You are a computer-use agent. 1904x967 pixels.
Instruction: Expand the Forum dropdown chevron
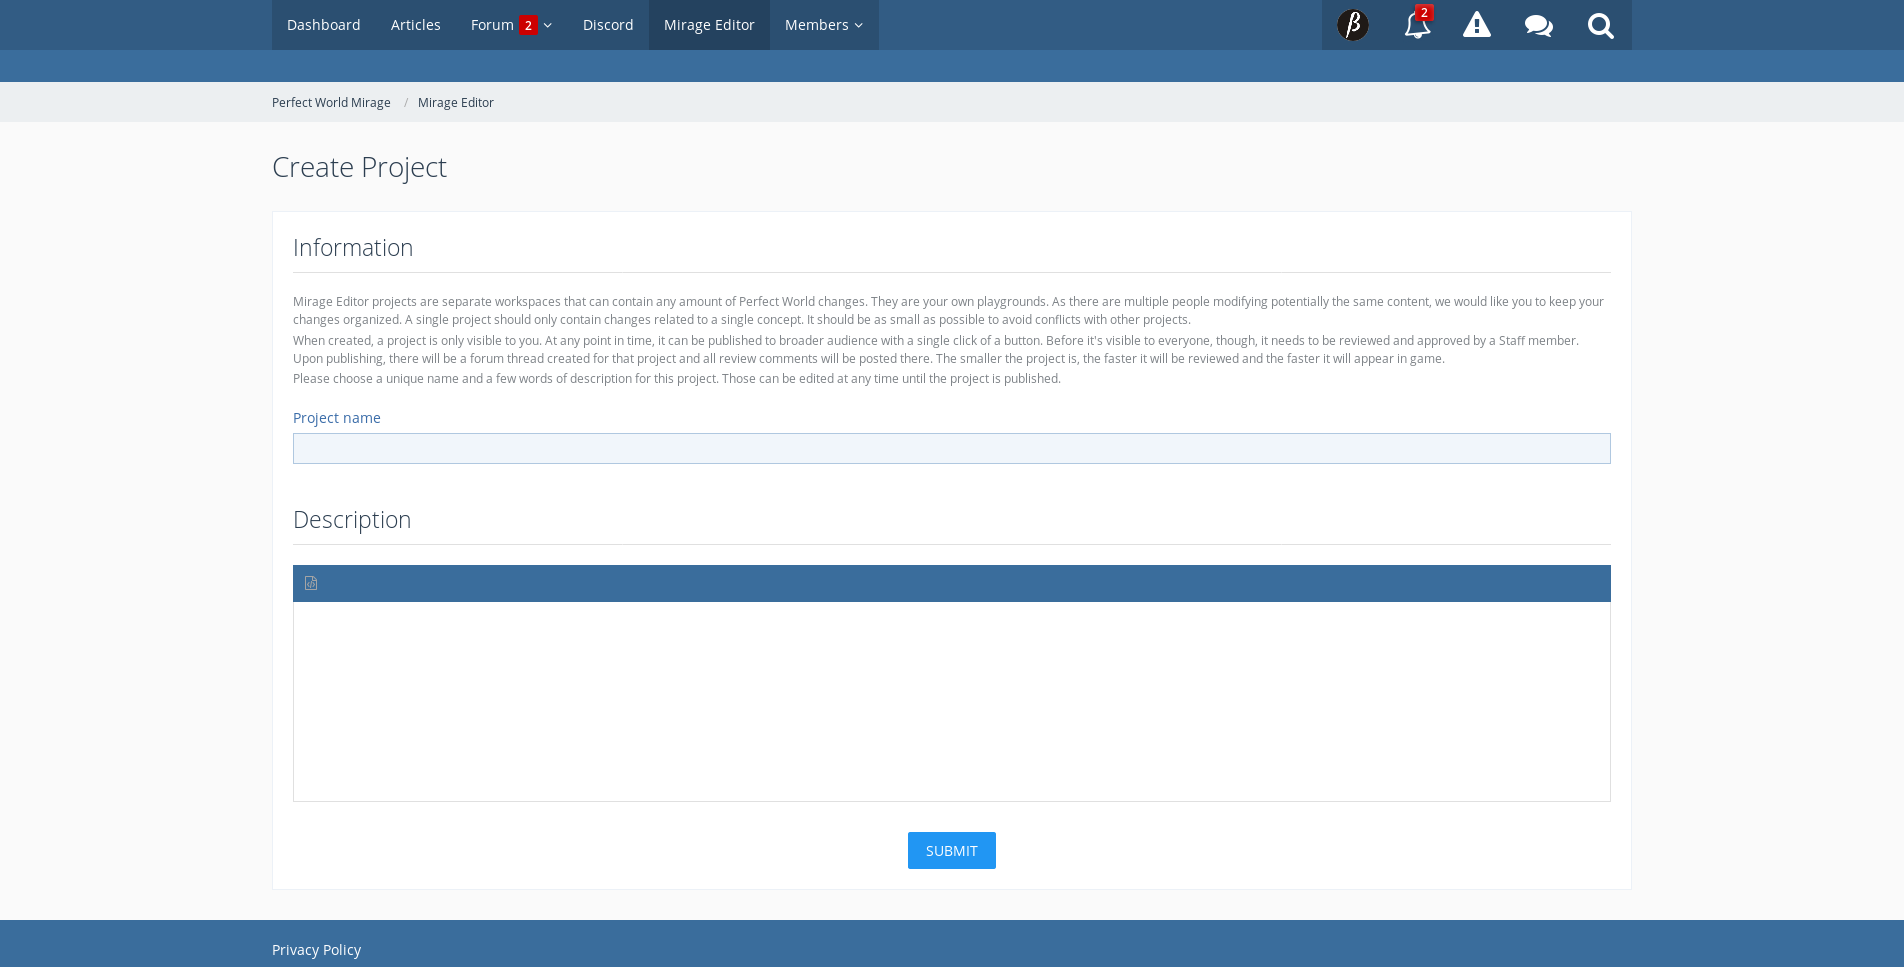coord(548,26)
